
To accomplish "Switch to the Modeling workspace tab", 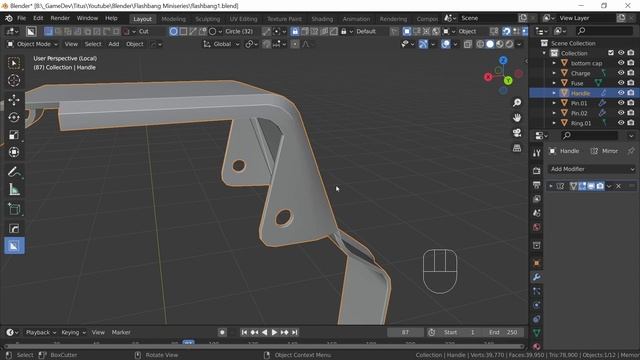I will 173,19.
